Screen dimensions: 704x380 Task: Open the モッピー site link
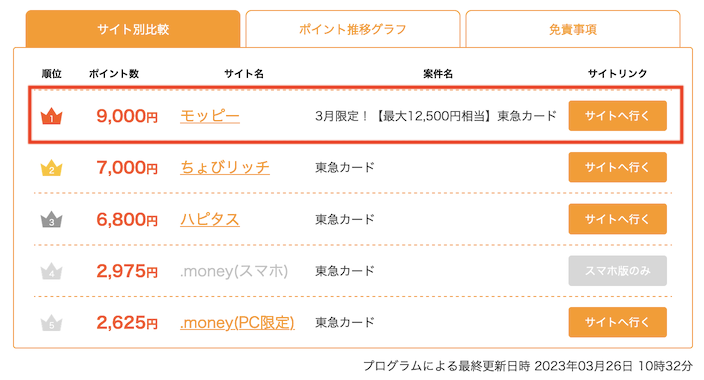tap(210, 116)
